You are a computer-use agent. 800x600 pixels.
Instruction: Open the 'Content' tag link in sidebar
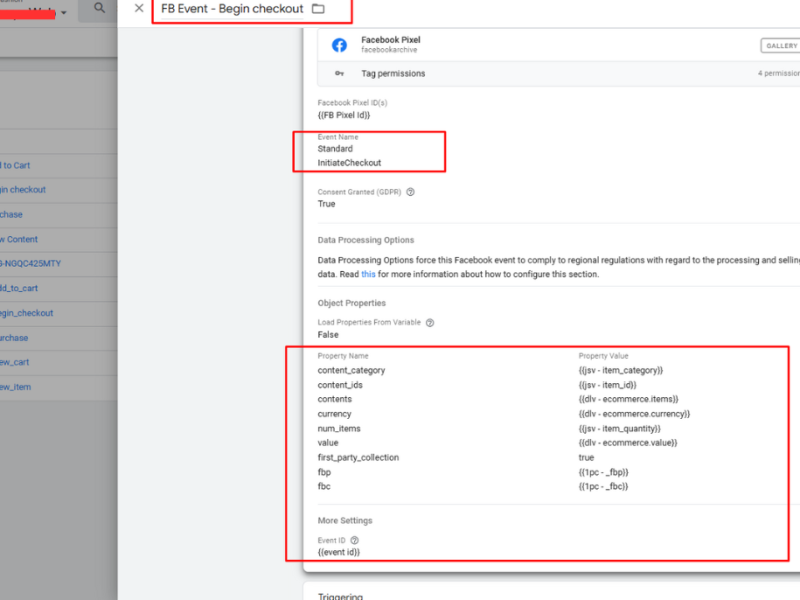tap(19, 239)
